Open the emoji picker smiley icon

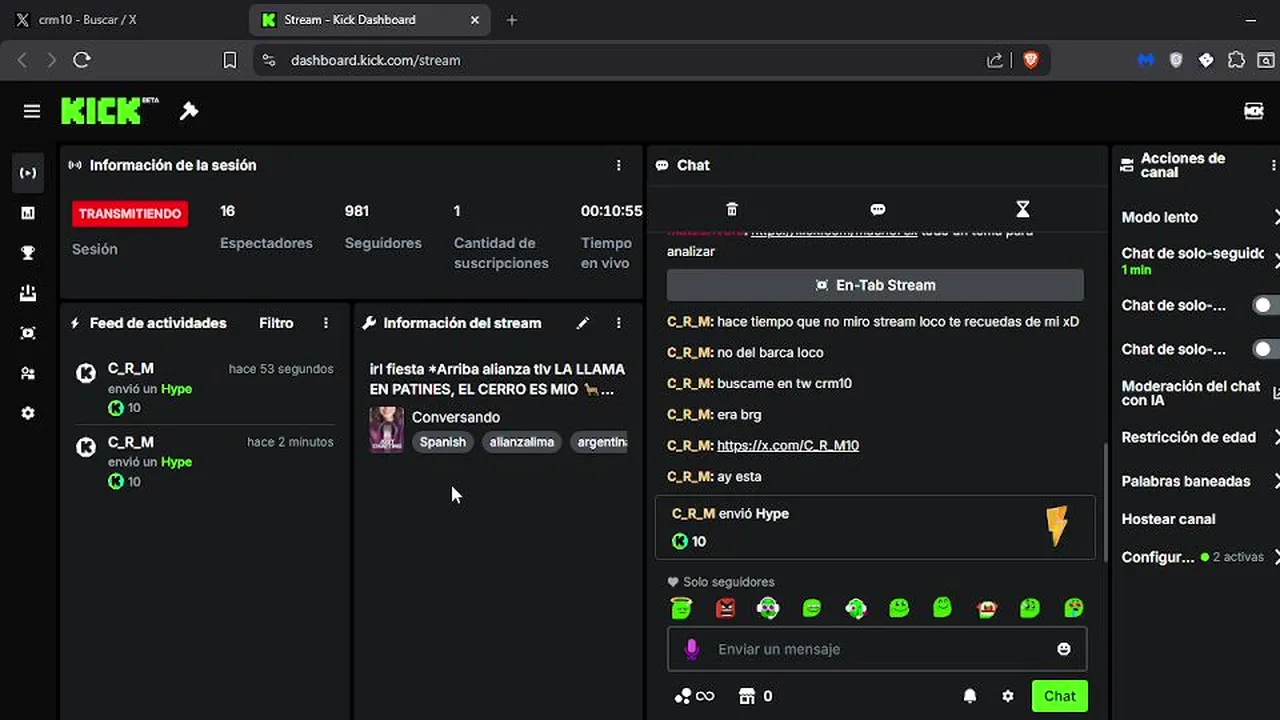(x=1064, y=649)
